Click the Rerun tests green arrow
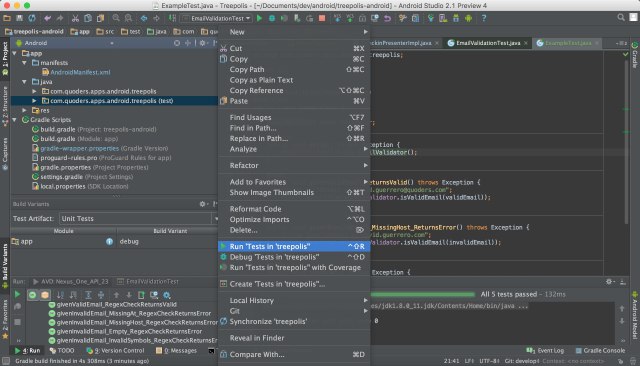The image size is (640, 366). (x=17, y=294)
